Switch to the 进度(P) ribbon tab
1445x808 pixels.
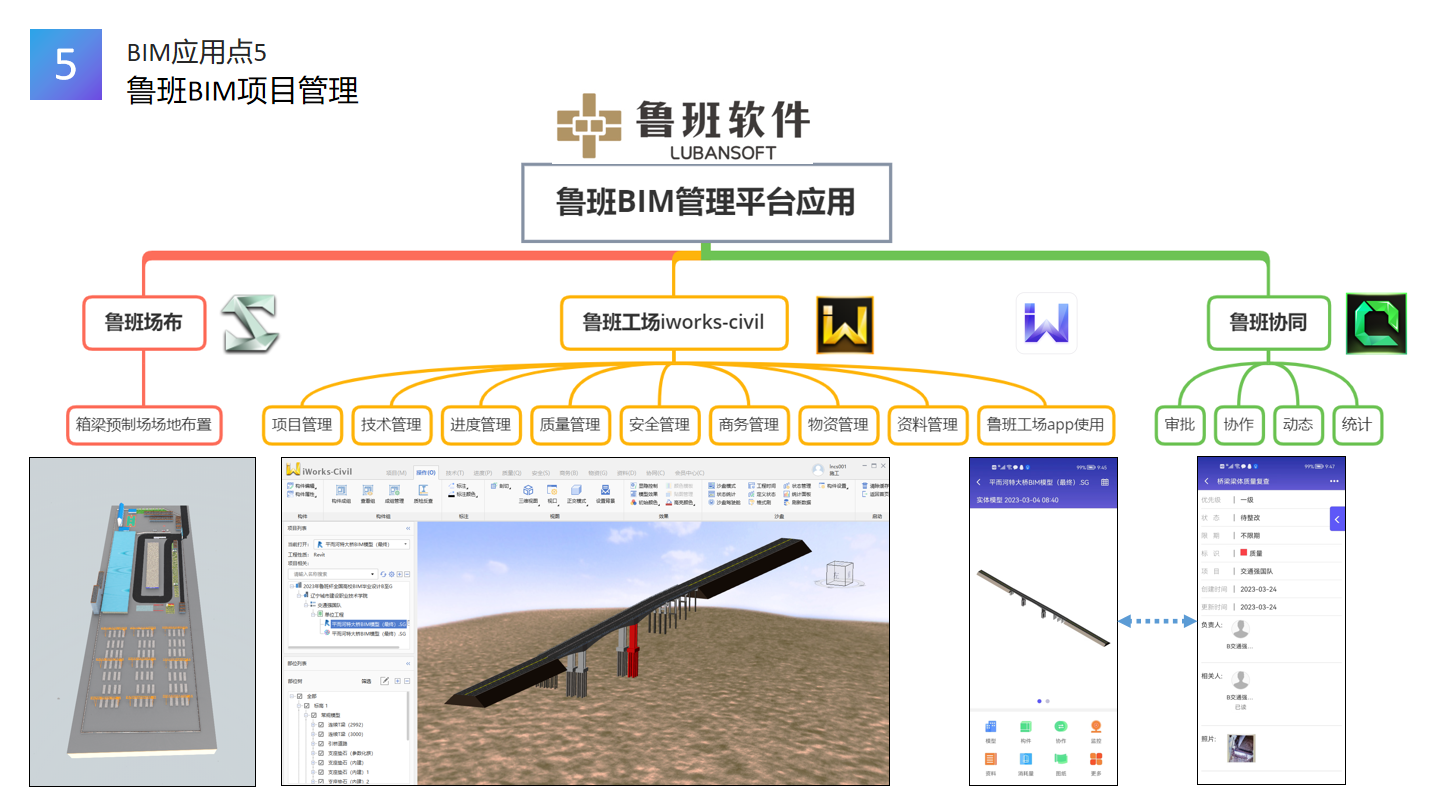click(482, 473)
